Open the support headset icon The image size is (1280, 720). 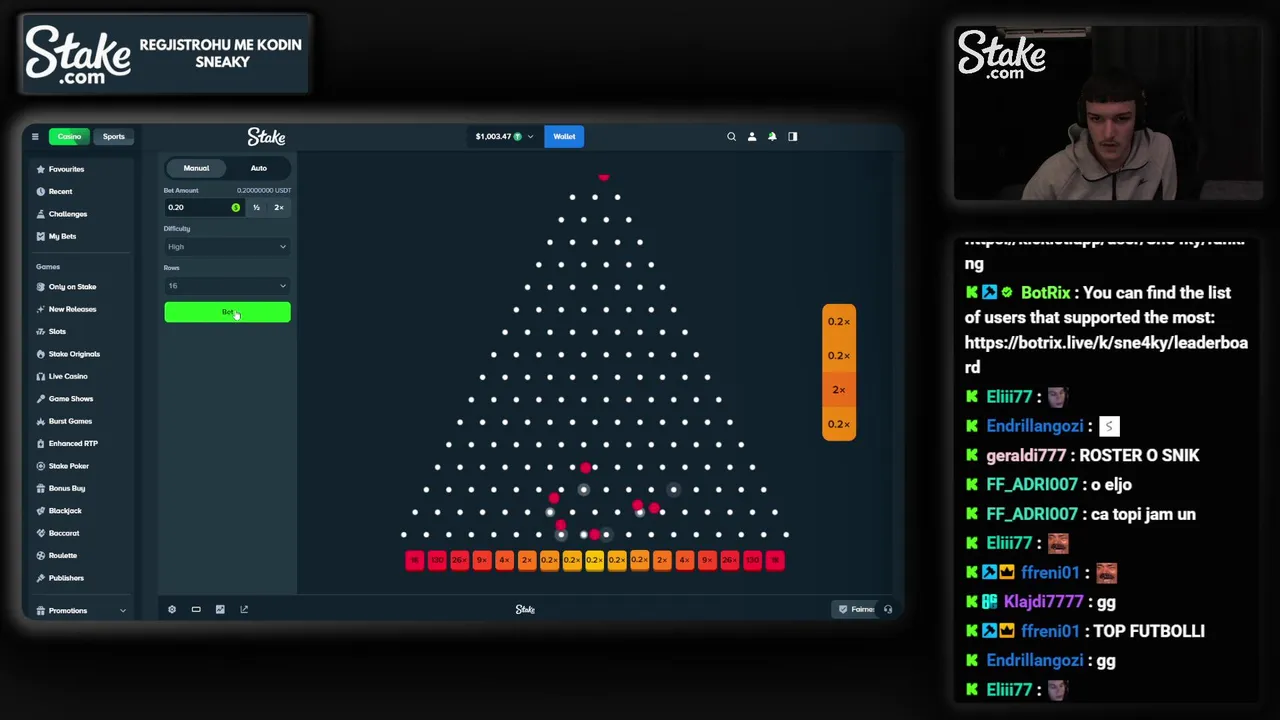(887, 609)
